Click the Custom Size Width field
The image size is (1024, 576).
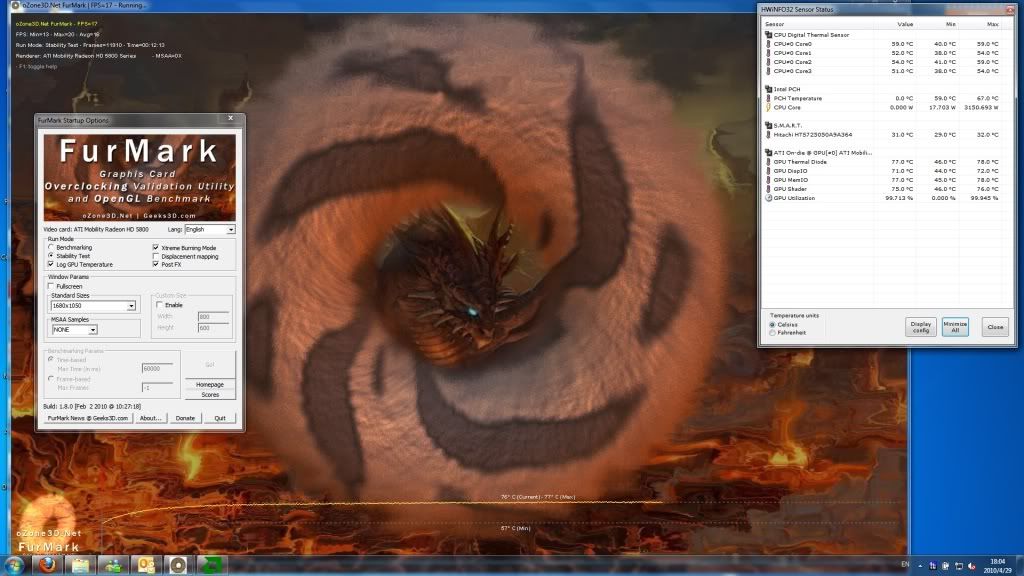(x=213, y=317)
